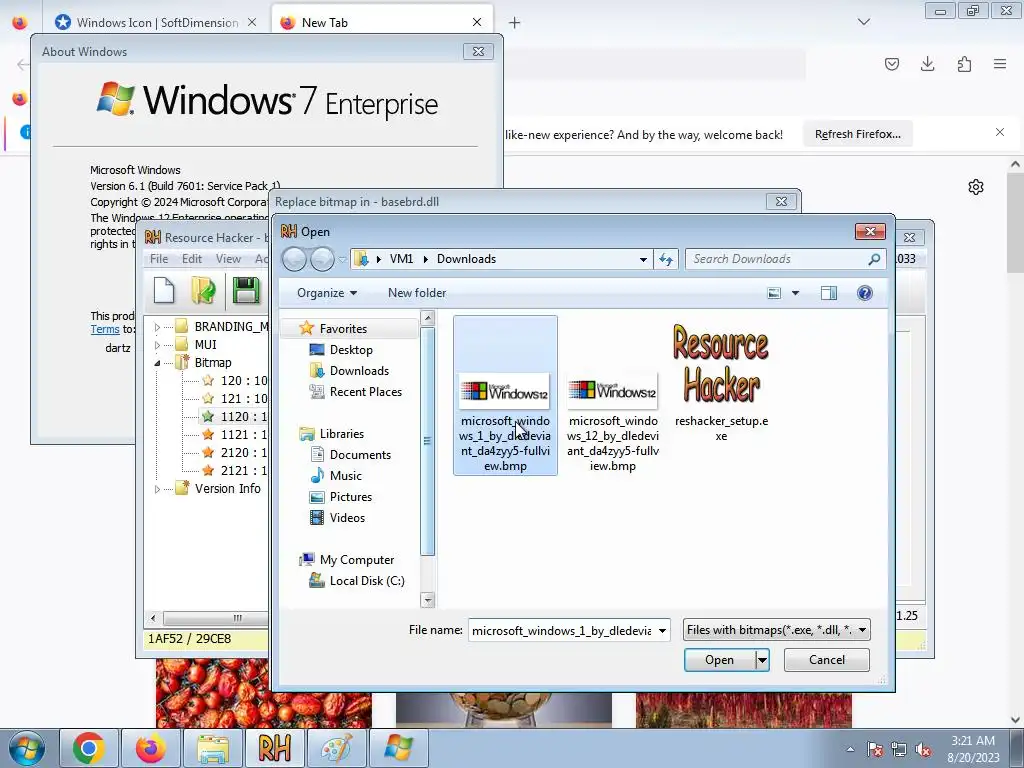
Task: Open the File menu in Resource Hacker
Action: click(x=159, y=259)
